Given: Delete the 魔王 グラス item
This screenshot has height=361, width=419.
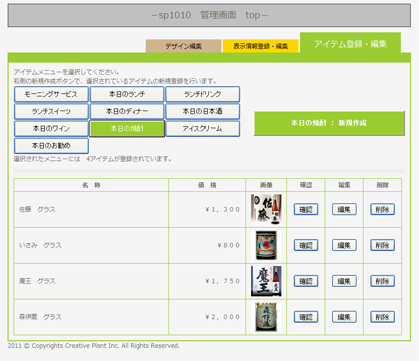Looking at the screenshot, I should 382,281.
